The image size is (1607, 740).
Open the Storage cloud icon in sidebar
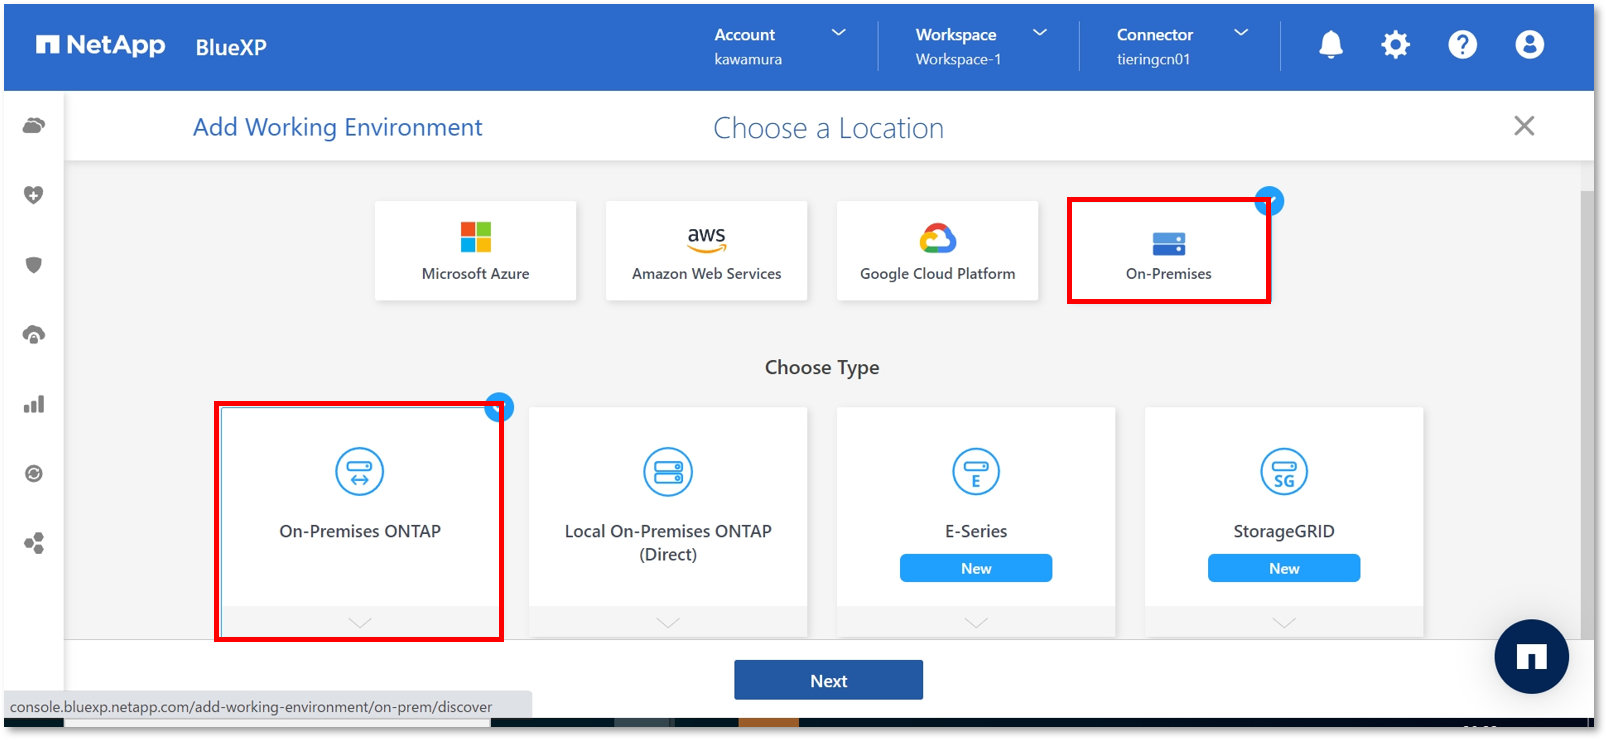(x=34, y=126)
